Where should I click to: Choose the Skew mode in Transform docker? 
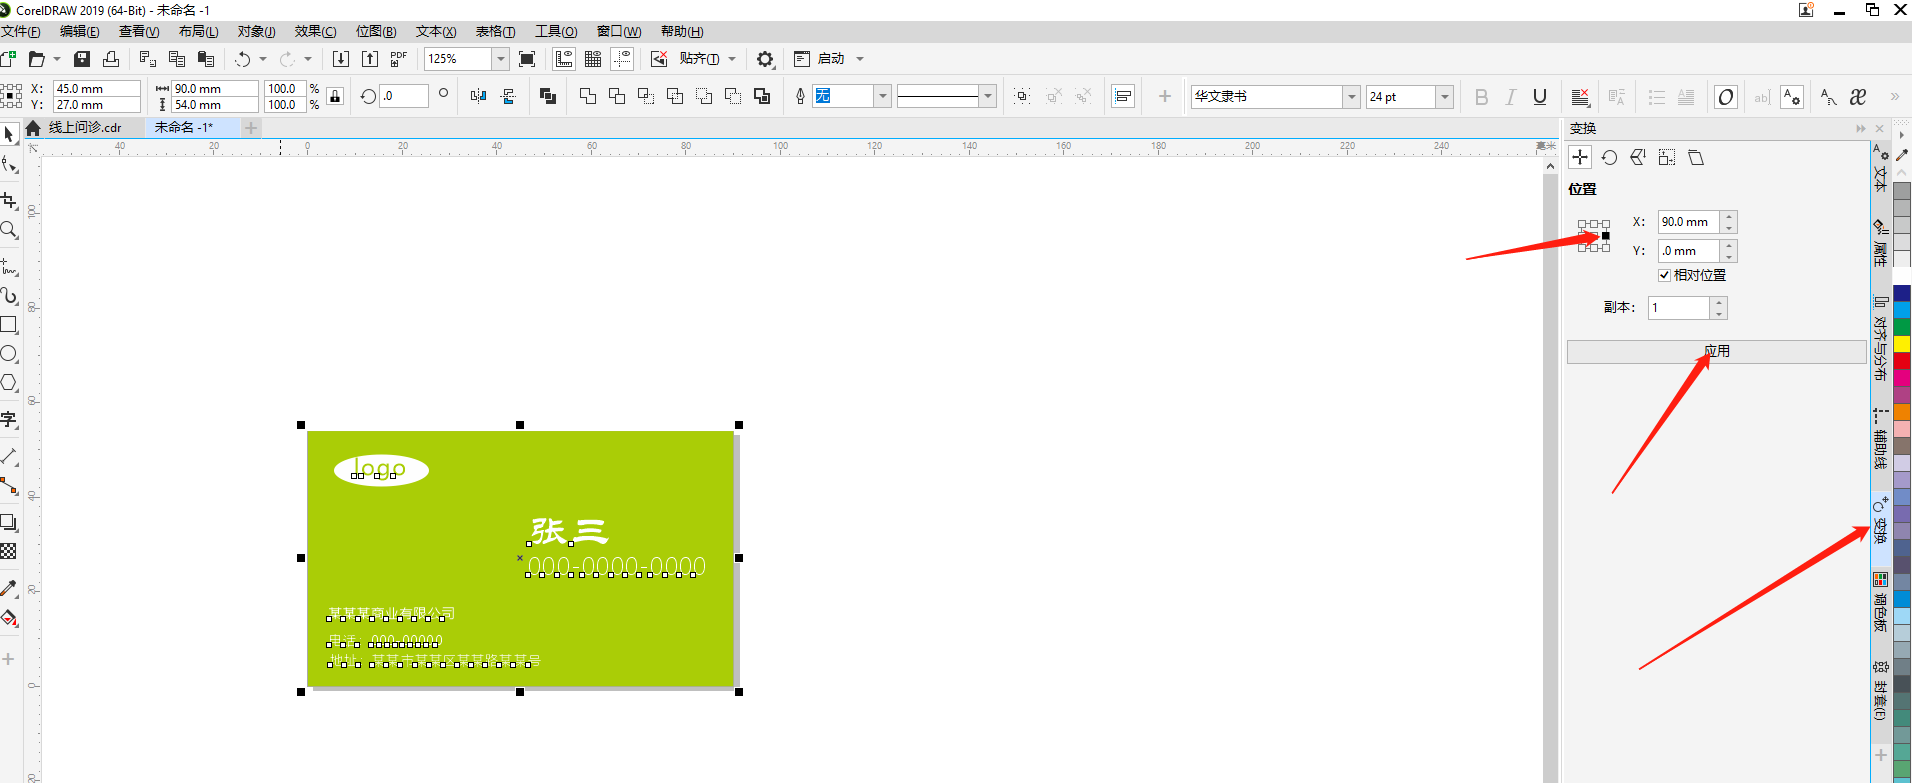tap(1696, 157)
